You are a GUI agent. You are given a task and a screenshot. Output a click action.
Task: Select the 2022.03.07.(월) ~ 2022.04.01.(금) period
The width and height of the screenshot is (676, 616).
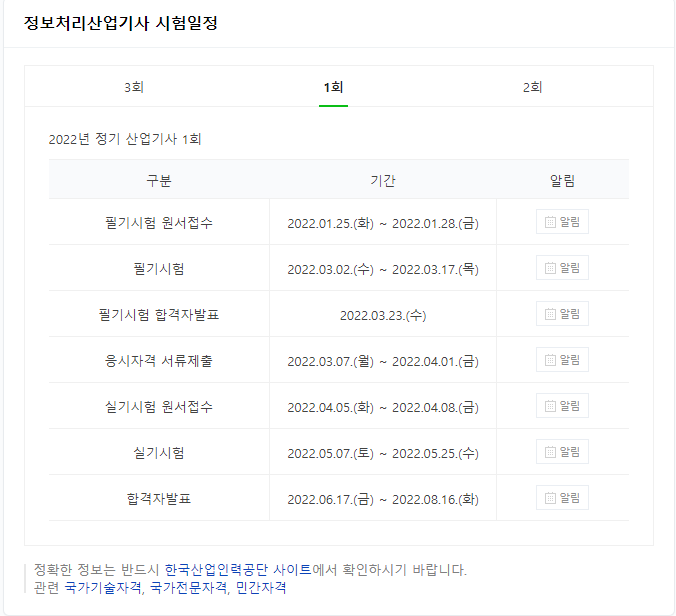pyautogui.click(x=383, y=361)
